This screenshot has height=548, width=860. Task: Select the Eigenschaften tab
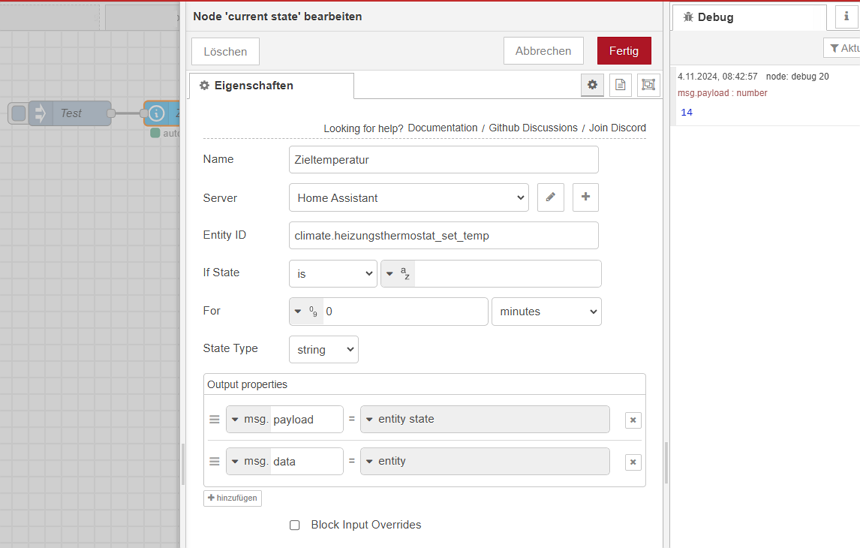coord(271,86)
